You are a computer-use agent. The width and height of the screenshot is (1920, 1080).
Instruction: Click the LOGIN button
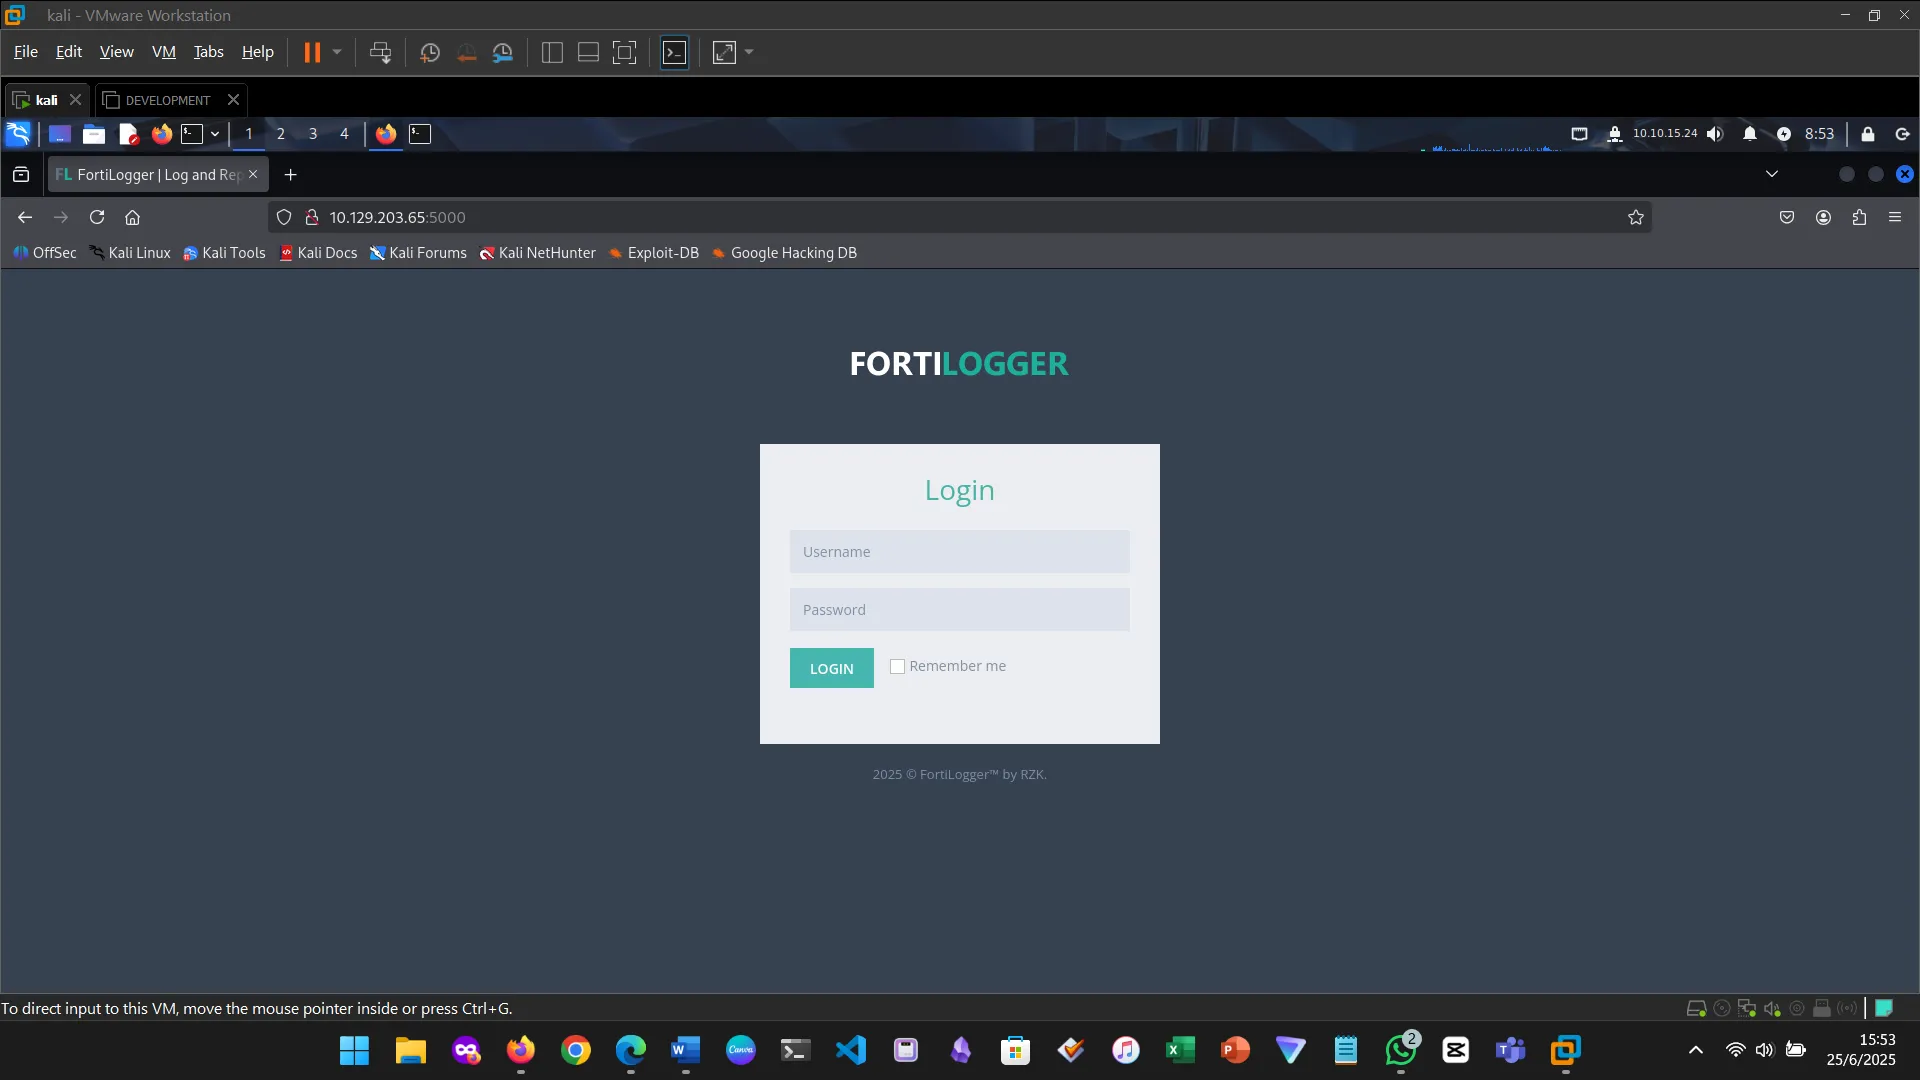point(831,667)
